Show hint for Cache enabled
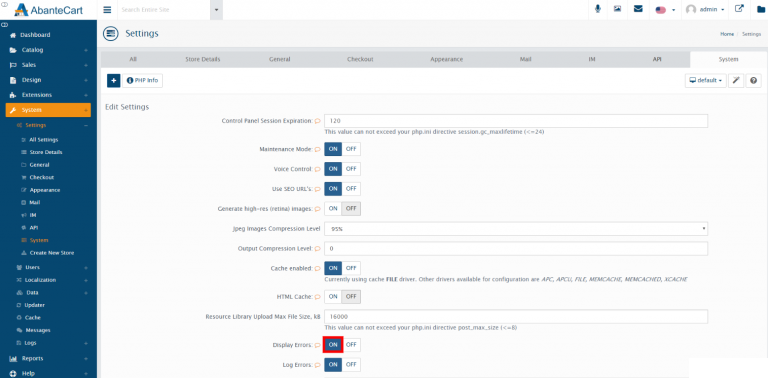This screenshot has height=378, width=768. click(x=317, y=268)
